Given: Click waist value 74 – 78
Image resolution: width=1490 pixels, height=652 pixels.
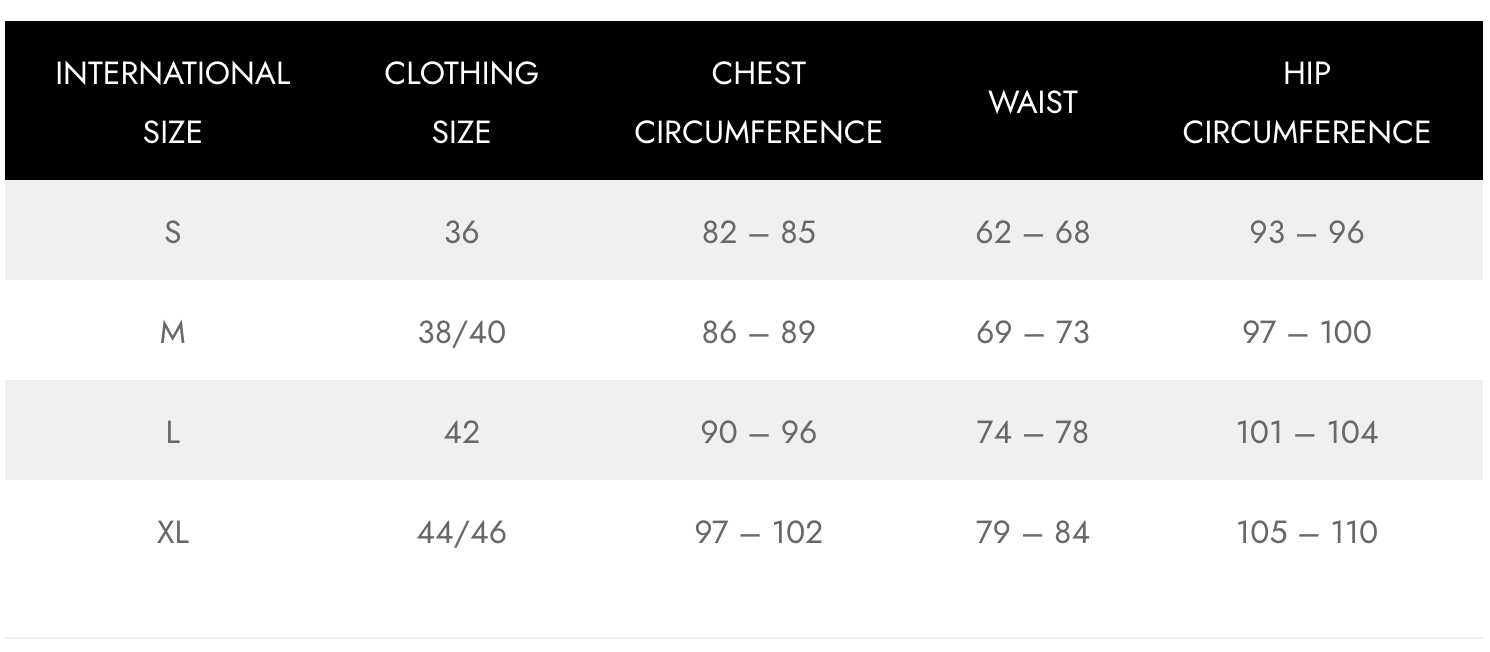Looking at the screenshot, I should coord(1033,432).
